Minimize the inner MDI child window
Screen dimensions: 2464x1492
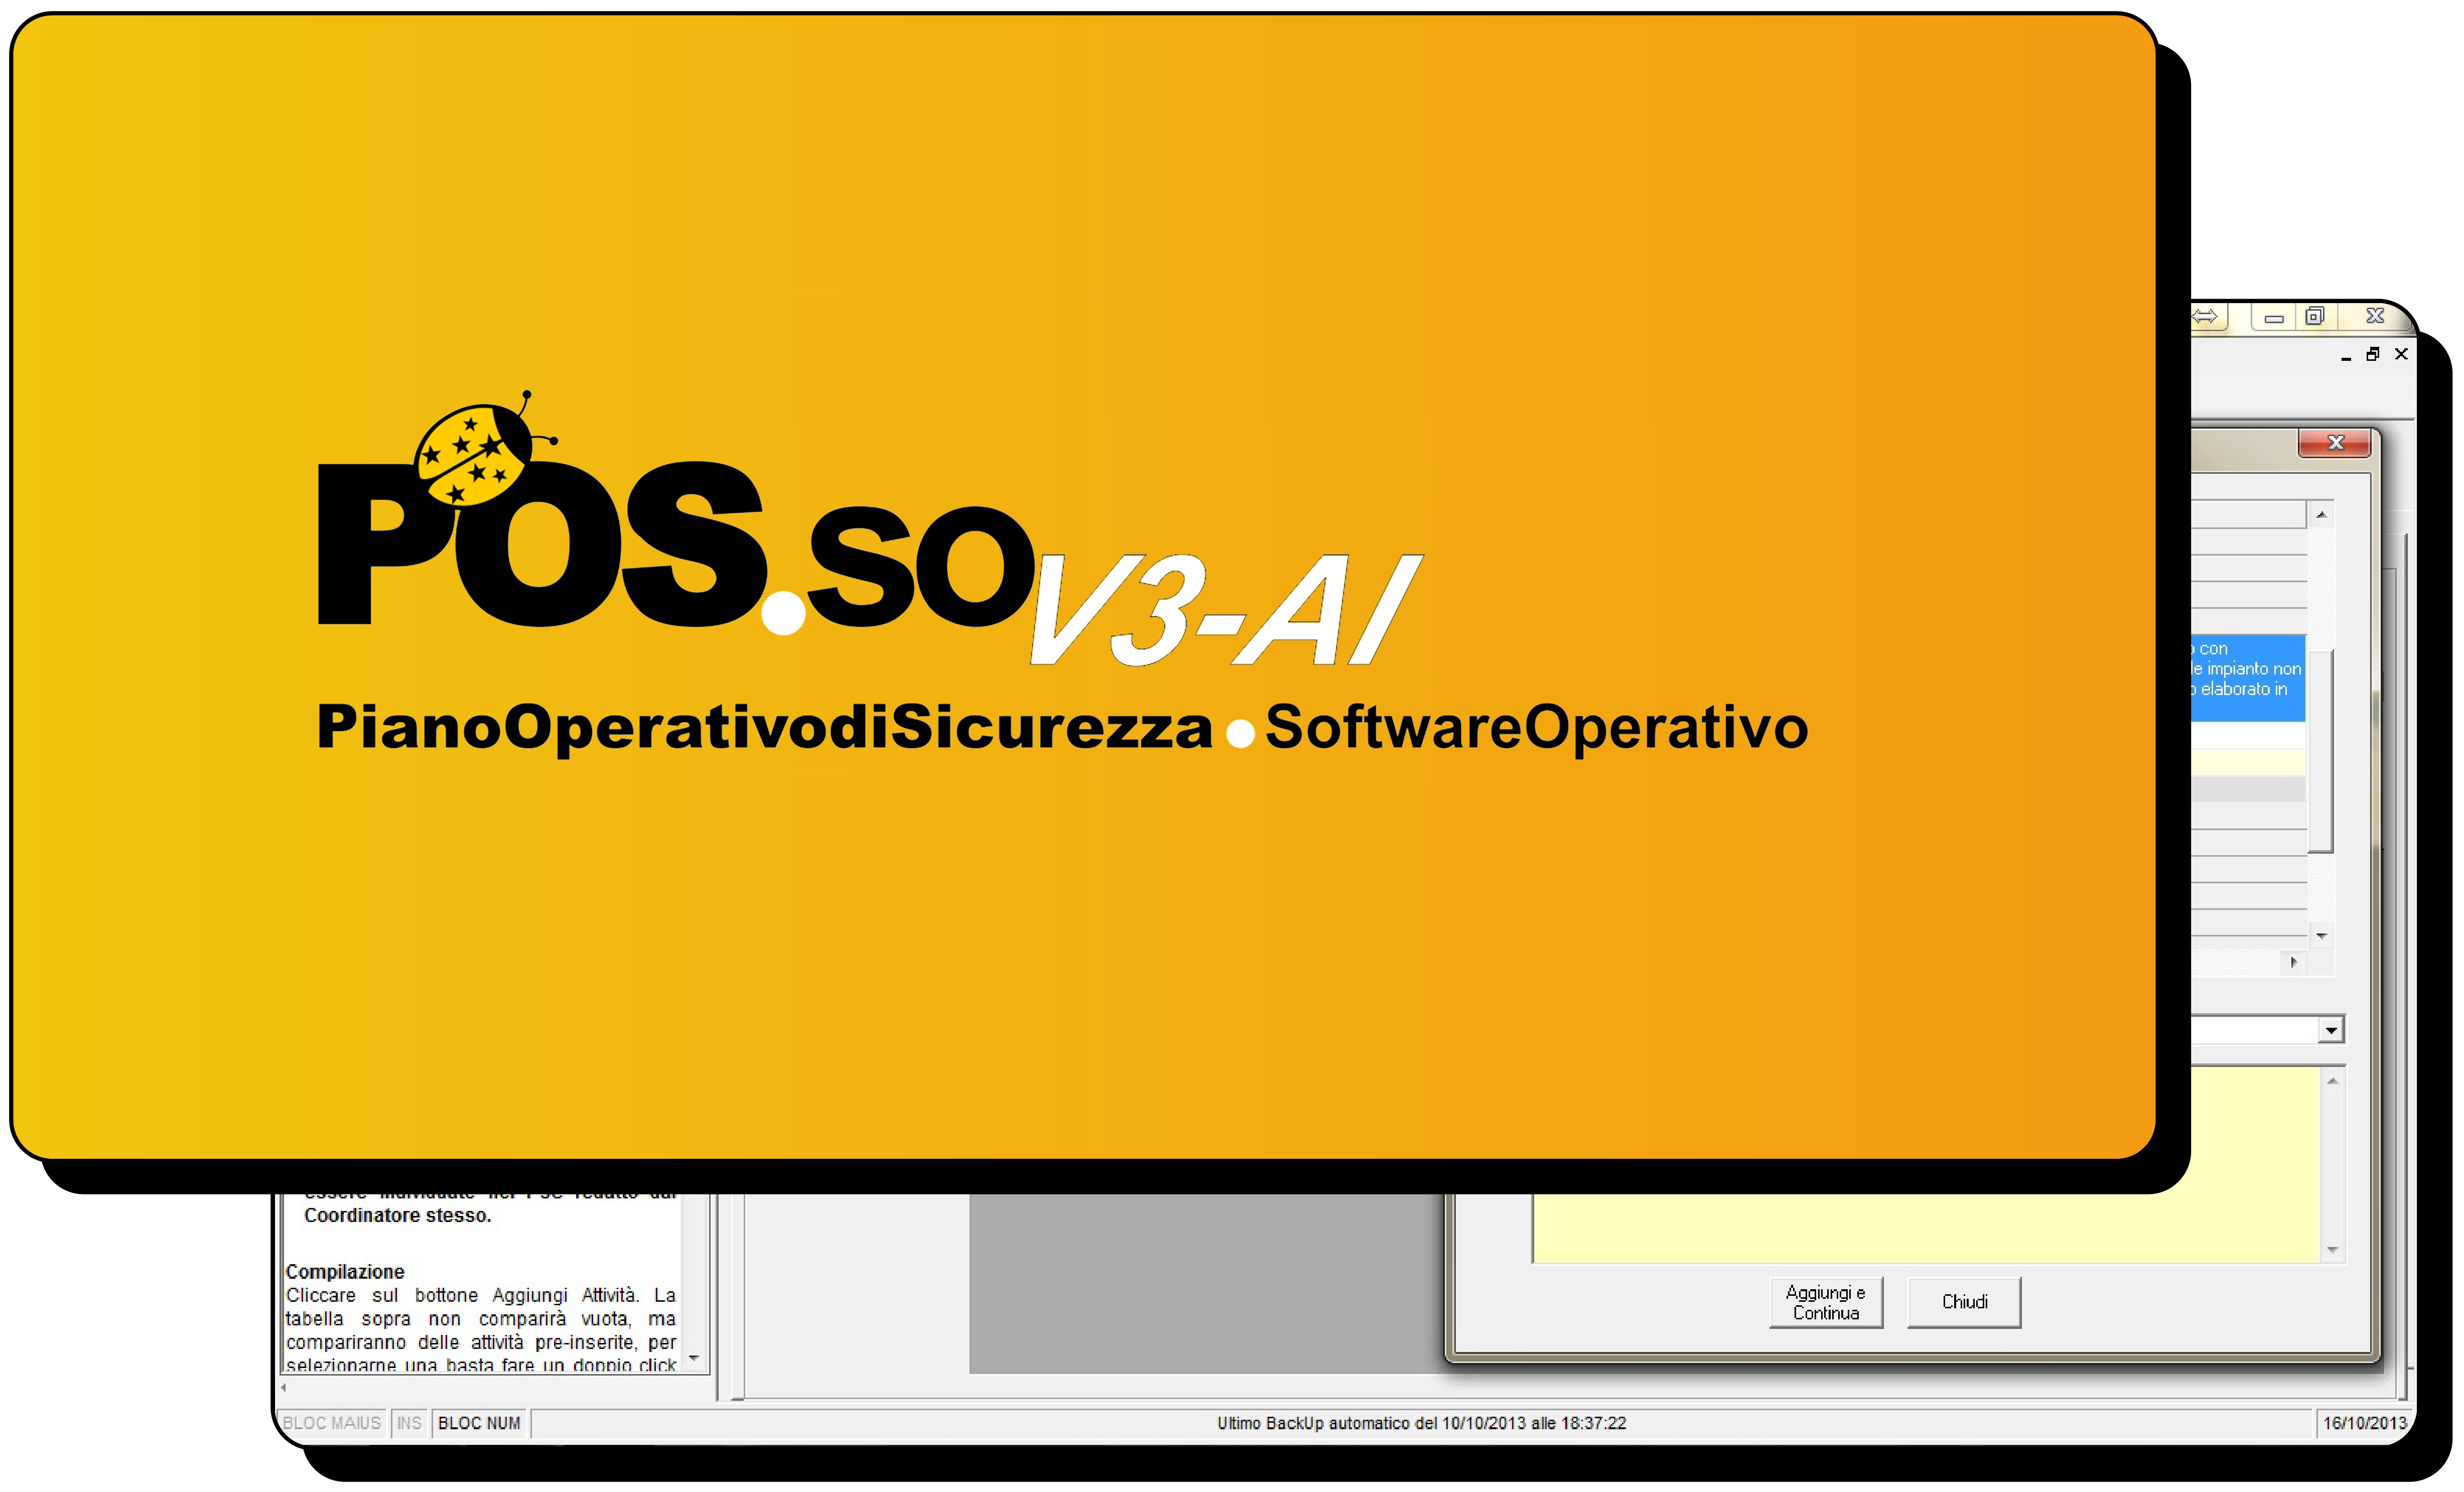[x=2346, y=356]
